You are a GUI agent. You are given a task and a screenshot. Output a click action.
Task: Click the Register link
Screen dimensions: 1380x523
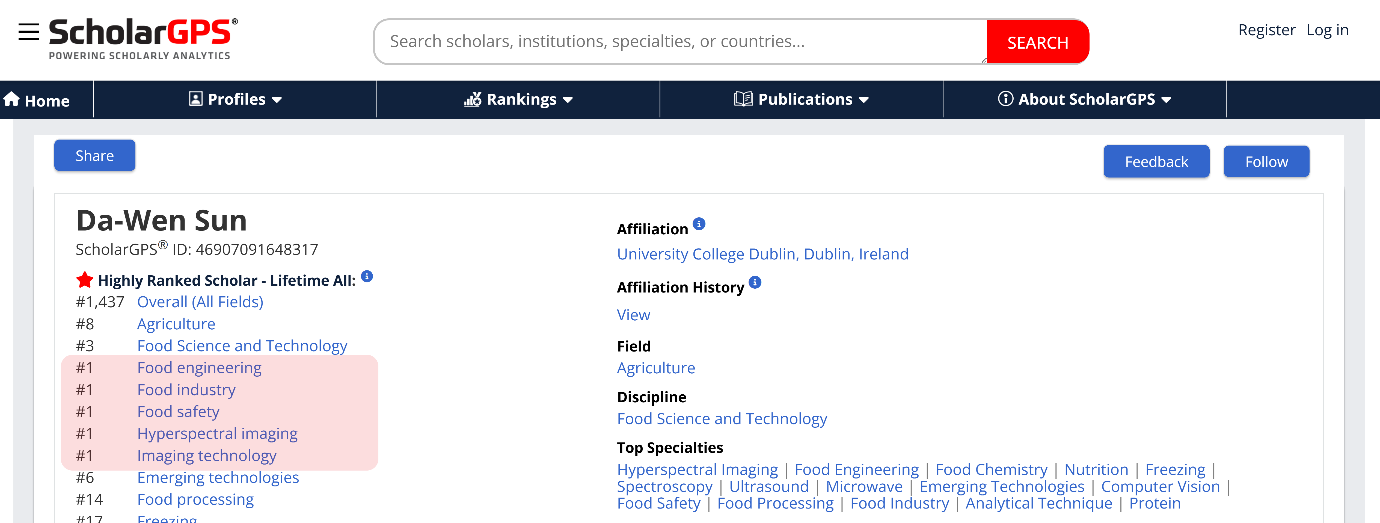[x=1266, y=30]
